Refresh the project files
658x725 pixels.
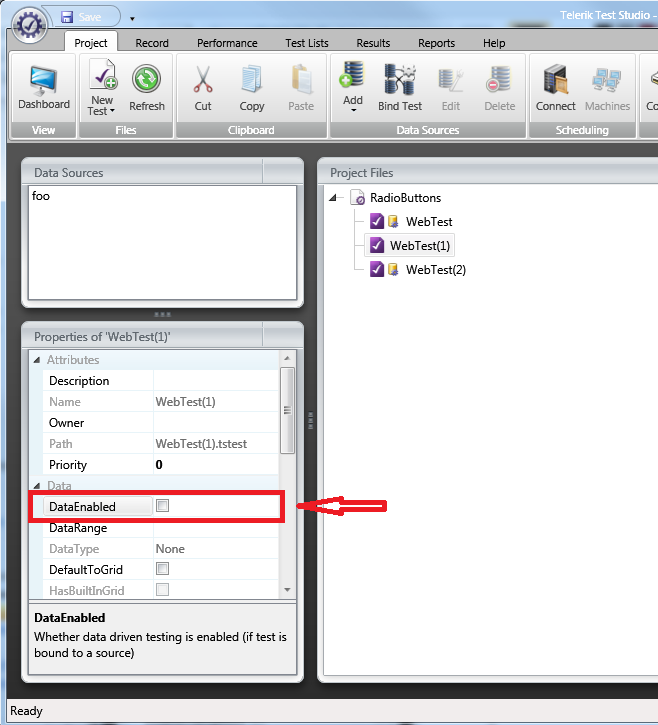coord(147,88)
